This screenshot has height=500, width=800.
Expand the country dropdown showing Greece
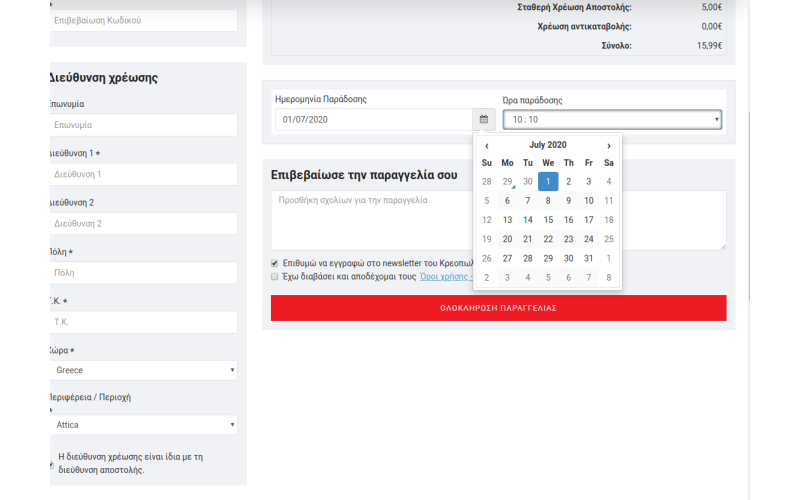coord(142,370)
